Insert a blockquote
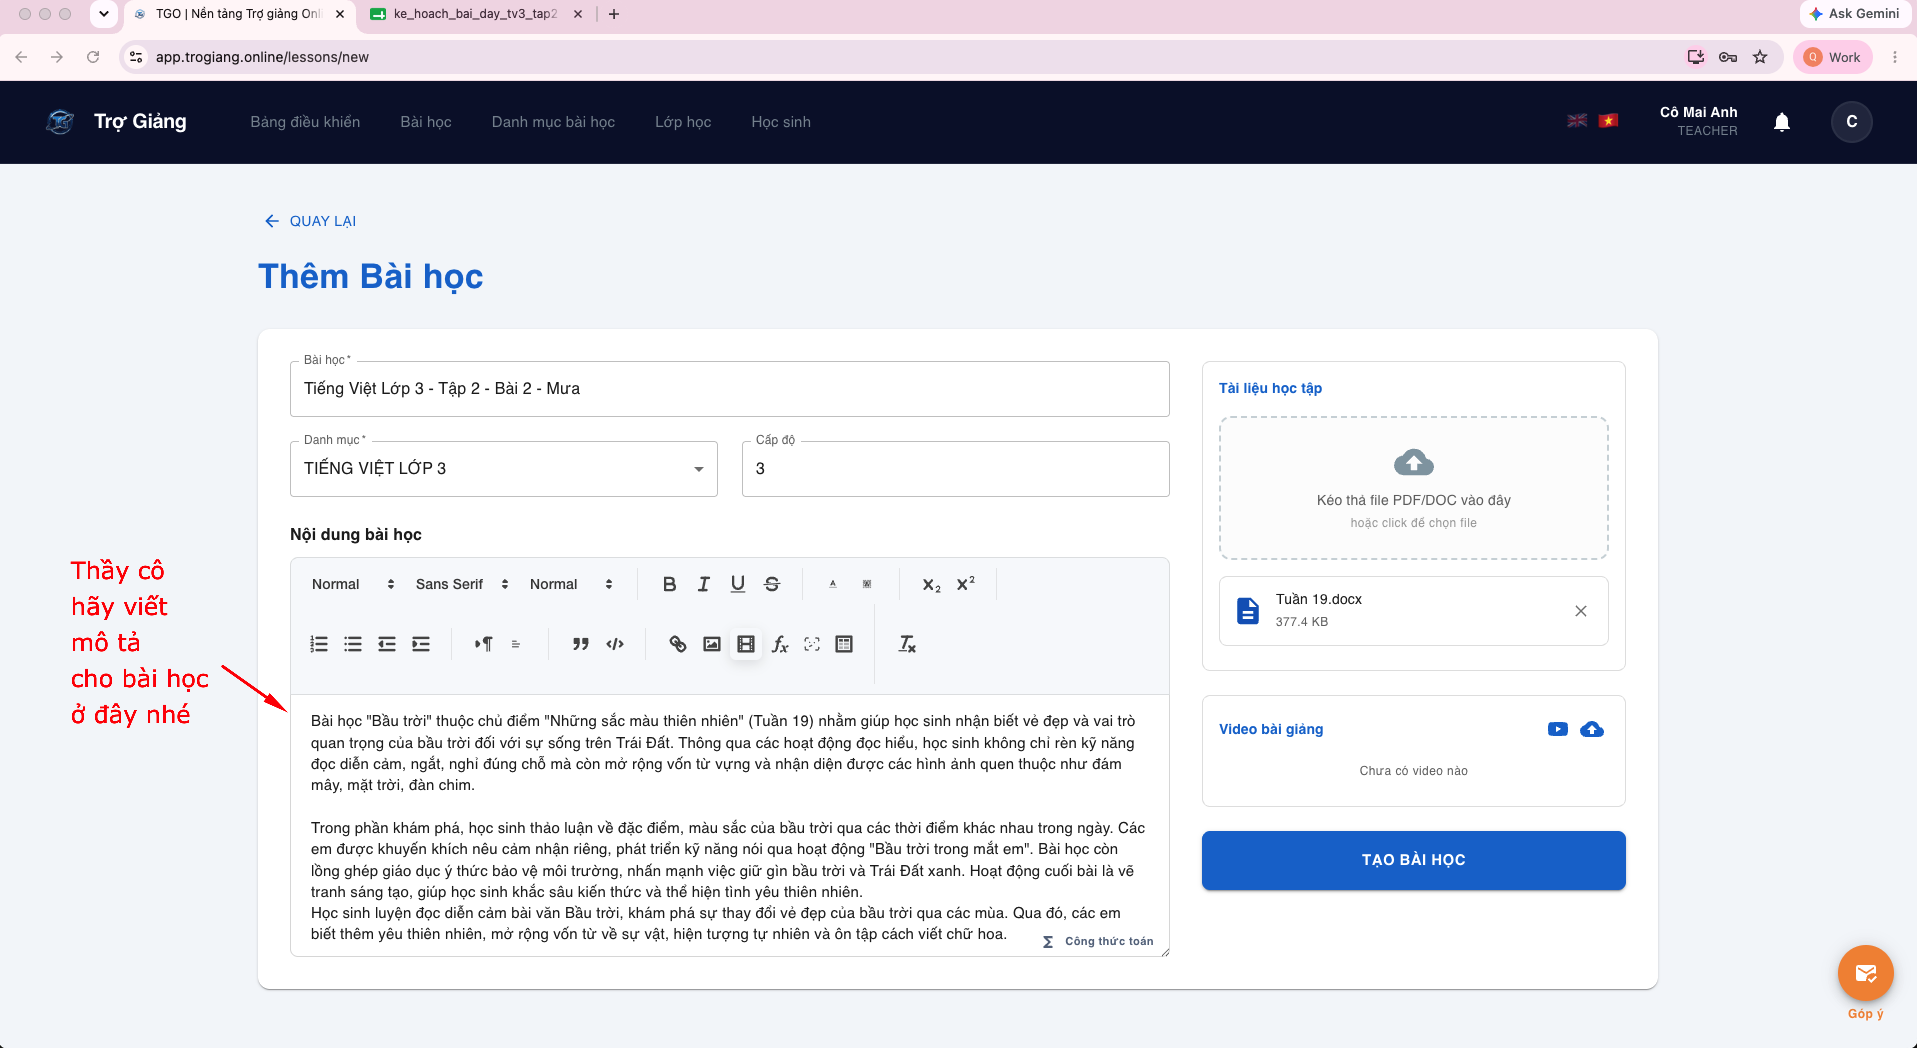Viewport: 1917px width, 1048px height. pyautogui.click(x=580, y=644)
